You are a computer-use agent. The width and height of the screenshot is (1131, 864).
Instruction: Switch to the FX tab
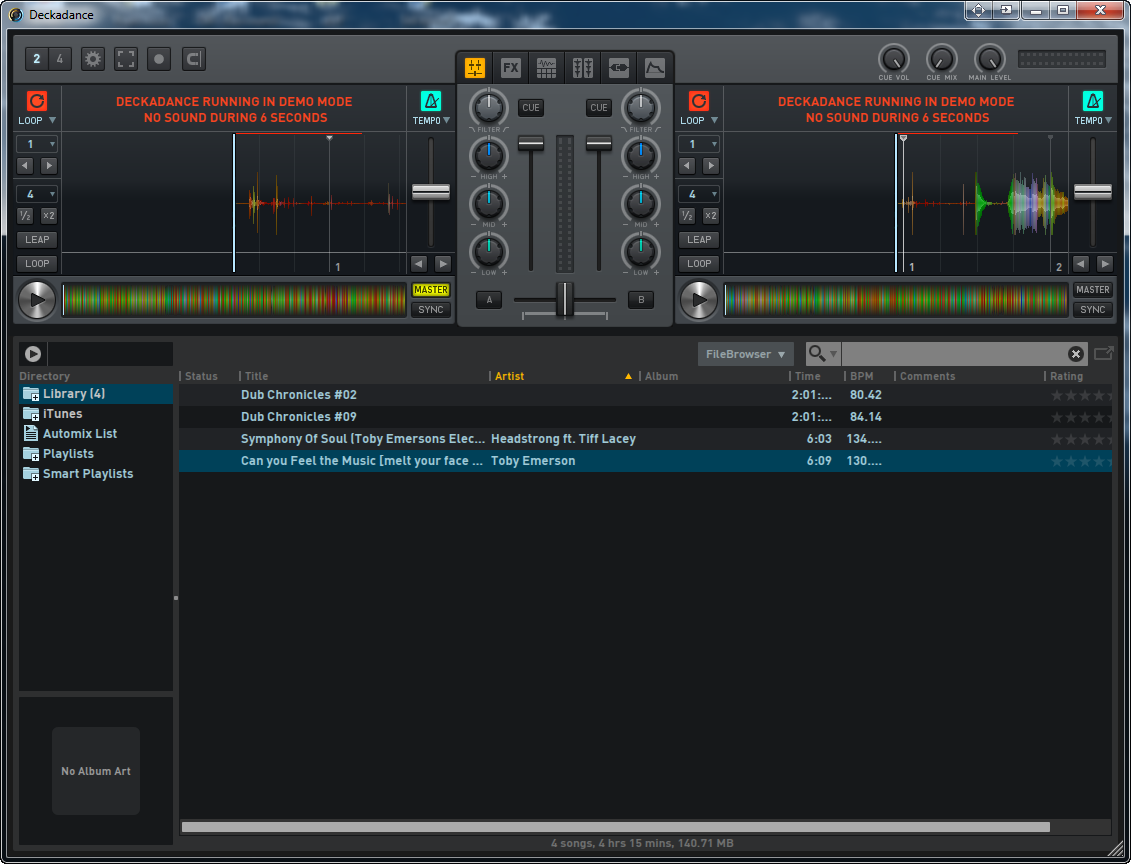click(x=510, y=68)
